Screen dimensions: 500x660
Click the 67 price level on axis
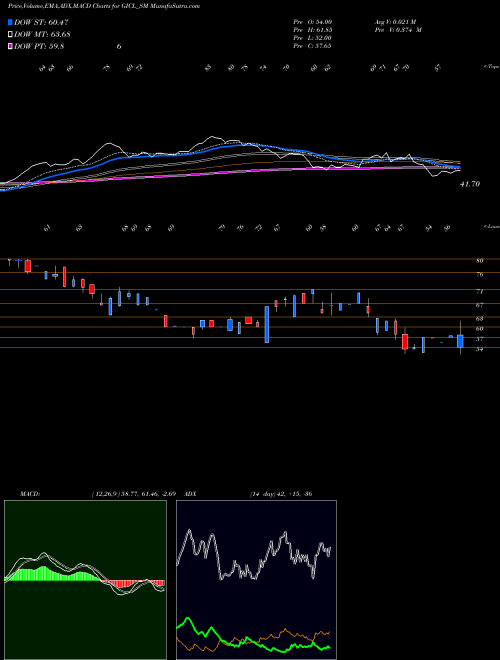[479, 305]
